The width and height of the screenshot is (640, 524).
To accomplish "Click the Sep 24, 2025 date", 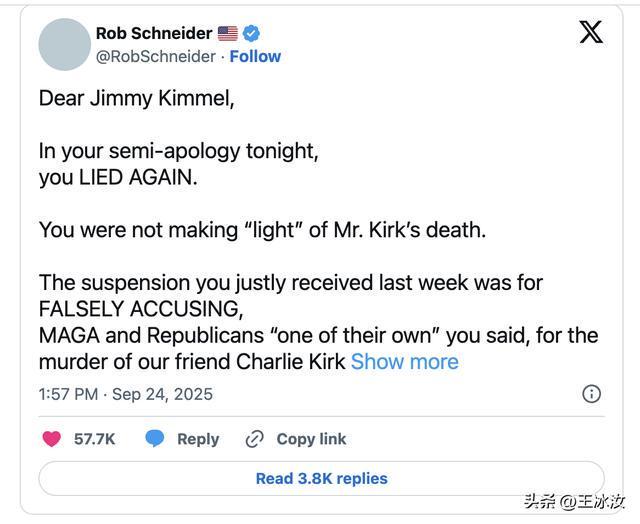I will pyautogui.click(x=162, y=394).
